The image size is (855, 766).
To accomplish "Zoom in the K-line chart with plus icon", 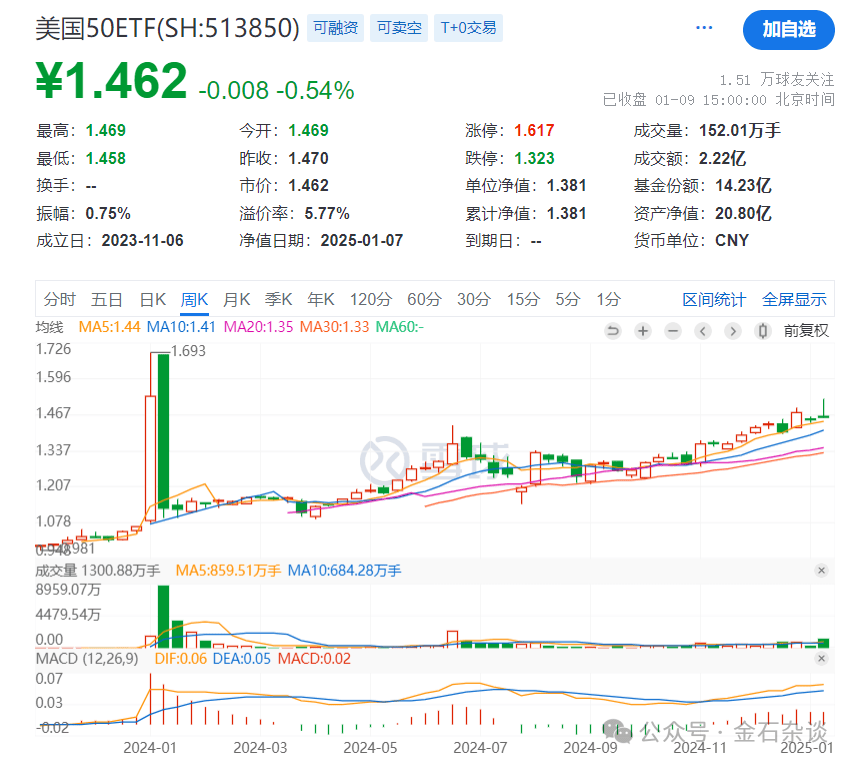I will [643, 331].
